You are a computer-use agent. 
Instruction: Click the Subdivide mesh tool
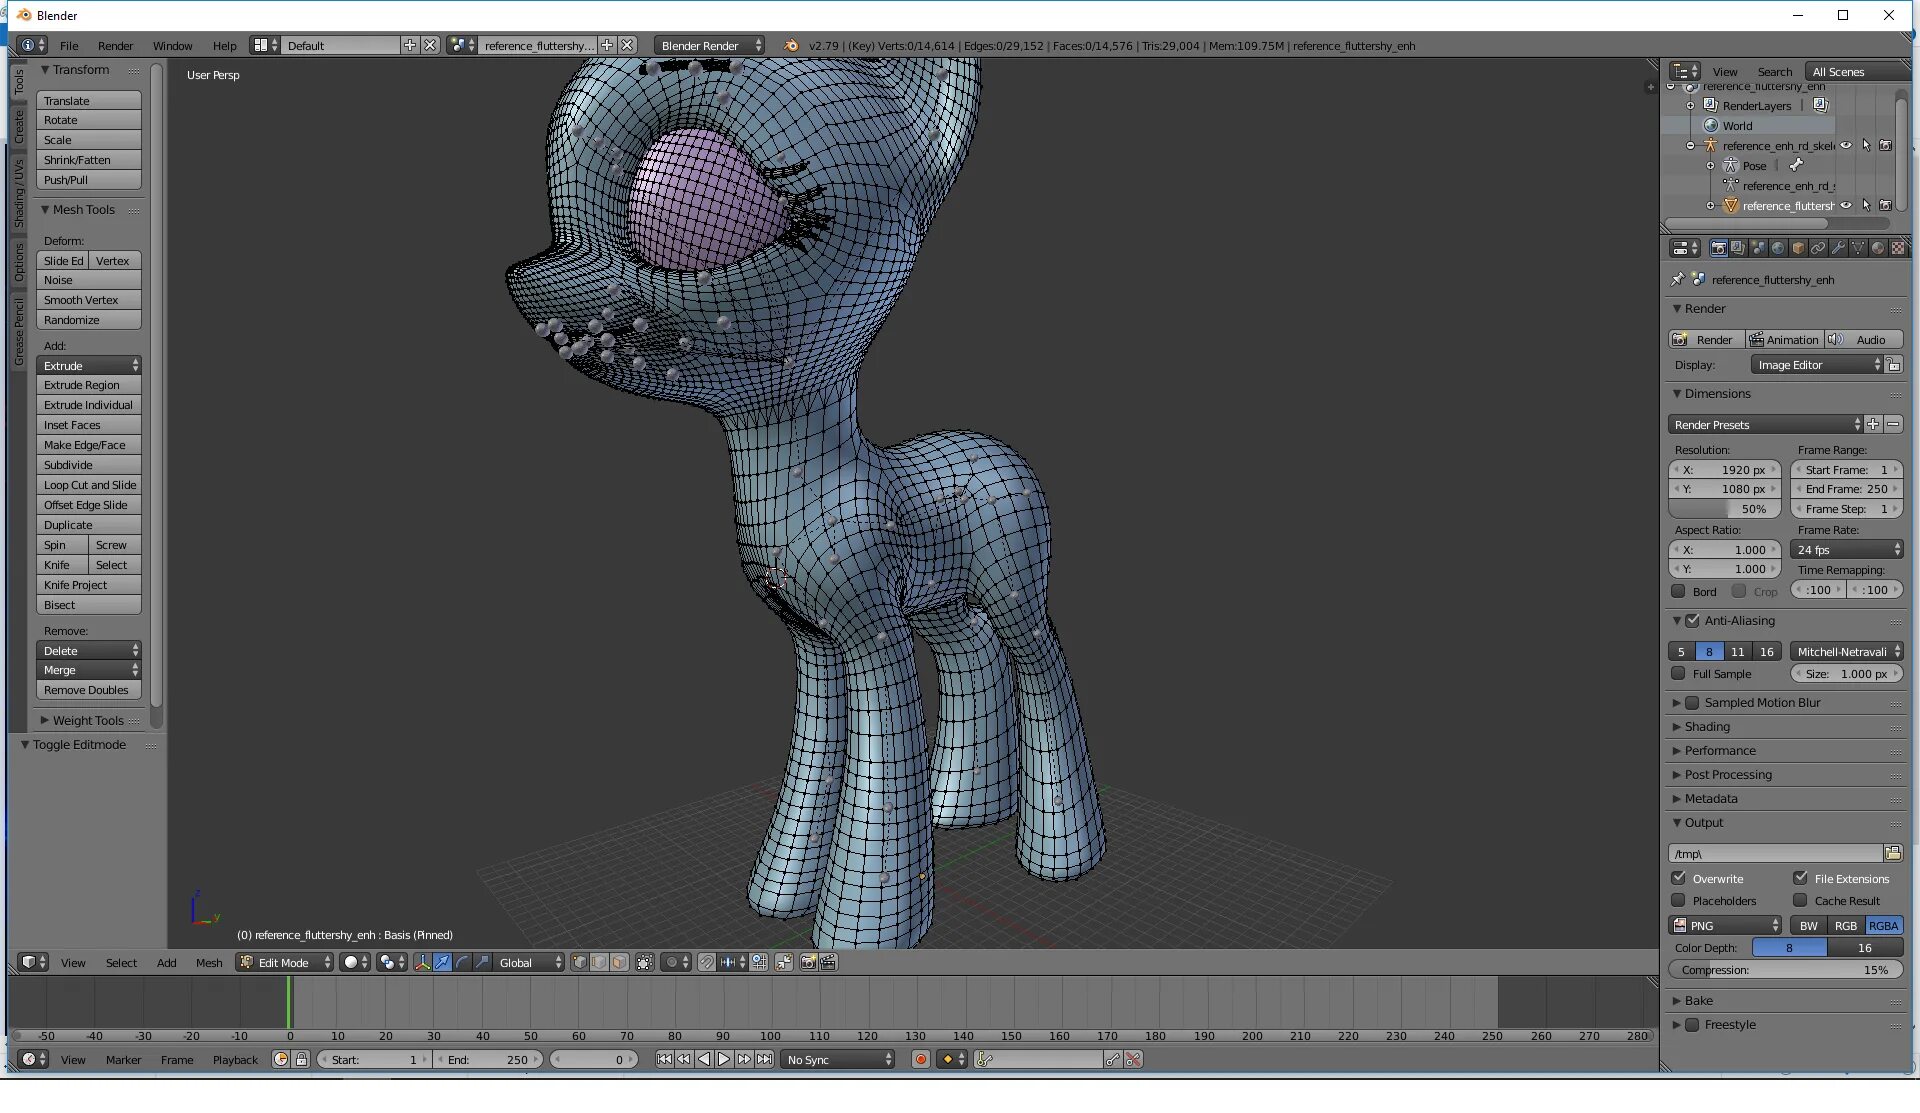tap(69, 464)
